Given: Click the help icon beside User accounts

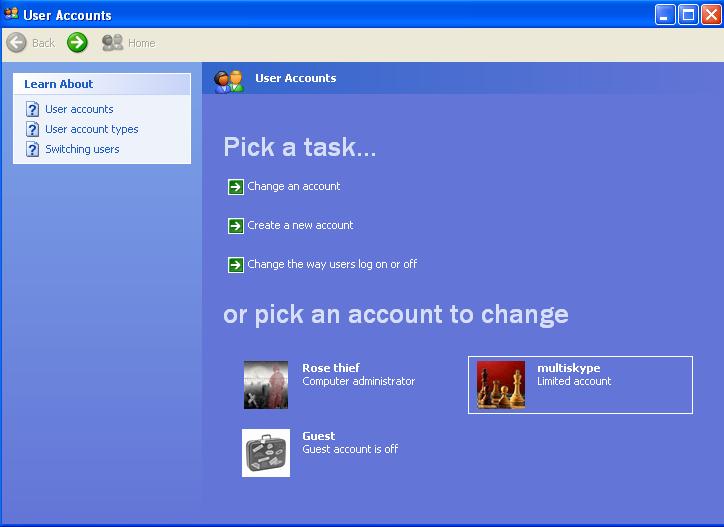Looking at the screenshot, I should coord(32,109).
